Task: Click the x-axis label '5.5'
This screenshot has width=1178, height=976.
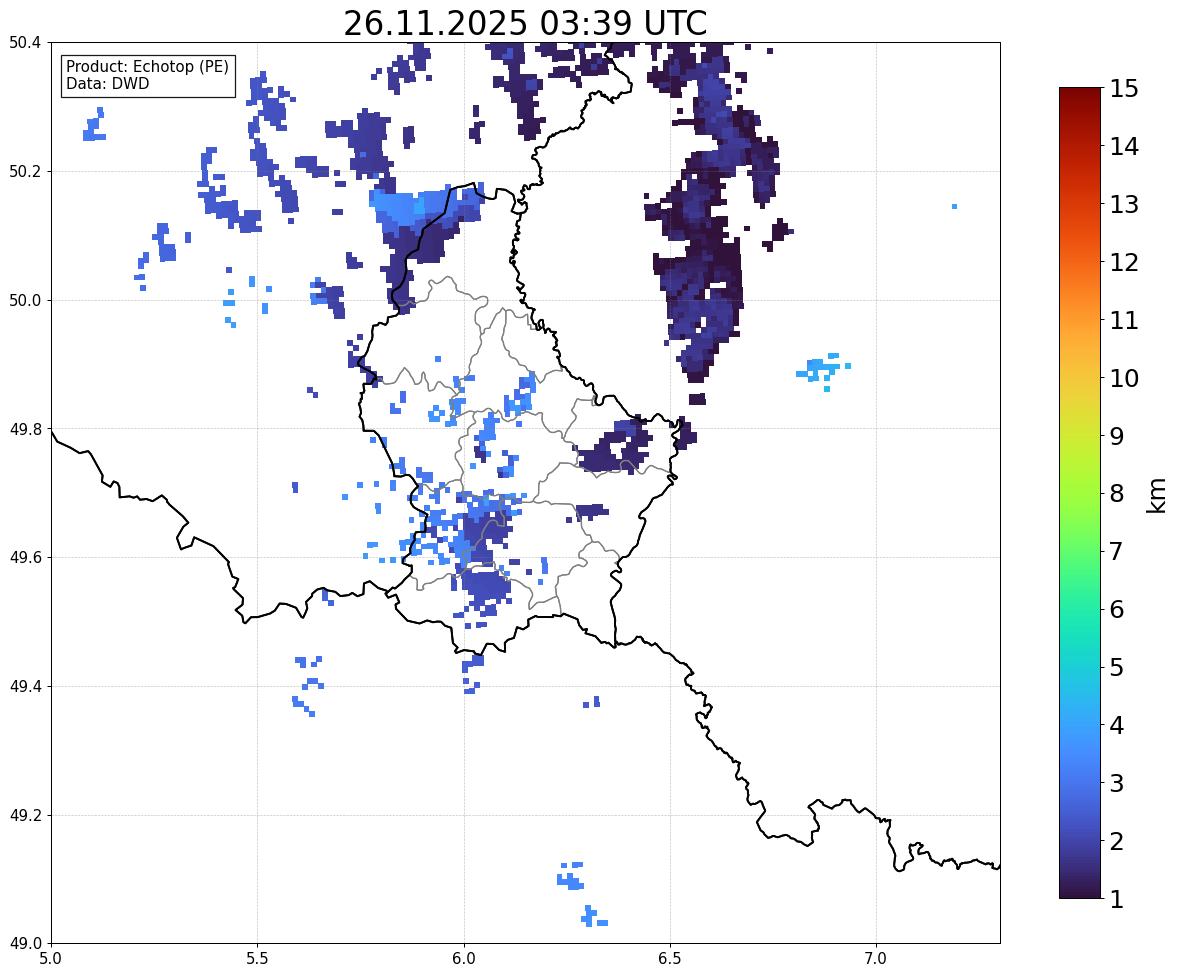Action: [258, 959]
